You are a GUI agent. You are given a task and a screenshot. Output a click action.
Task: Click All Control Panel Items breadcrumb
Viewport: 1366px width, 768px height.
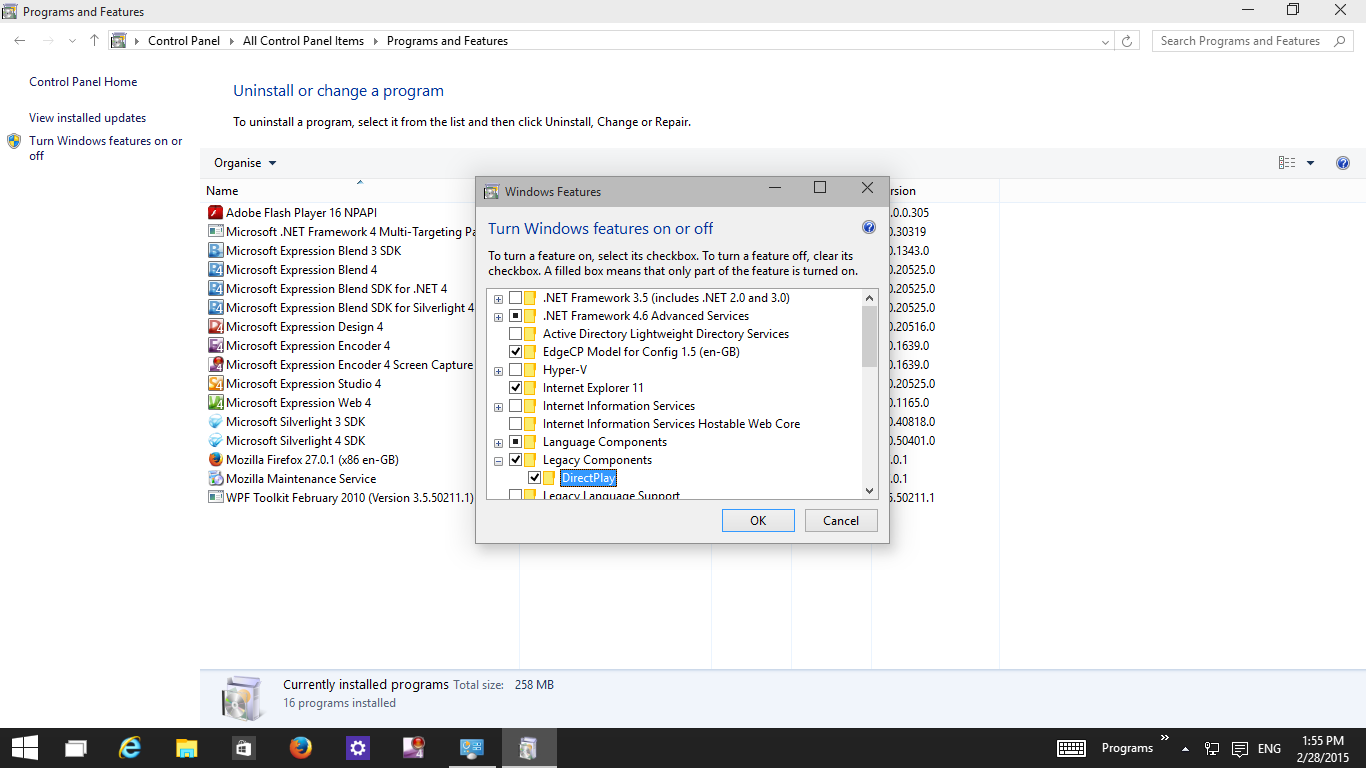click(304, 41)
